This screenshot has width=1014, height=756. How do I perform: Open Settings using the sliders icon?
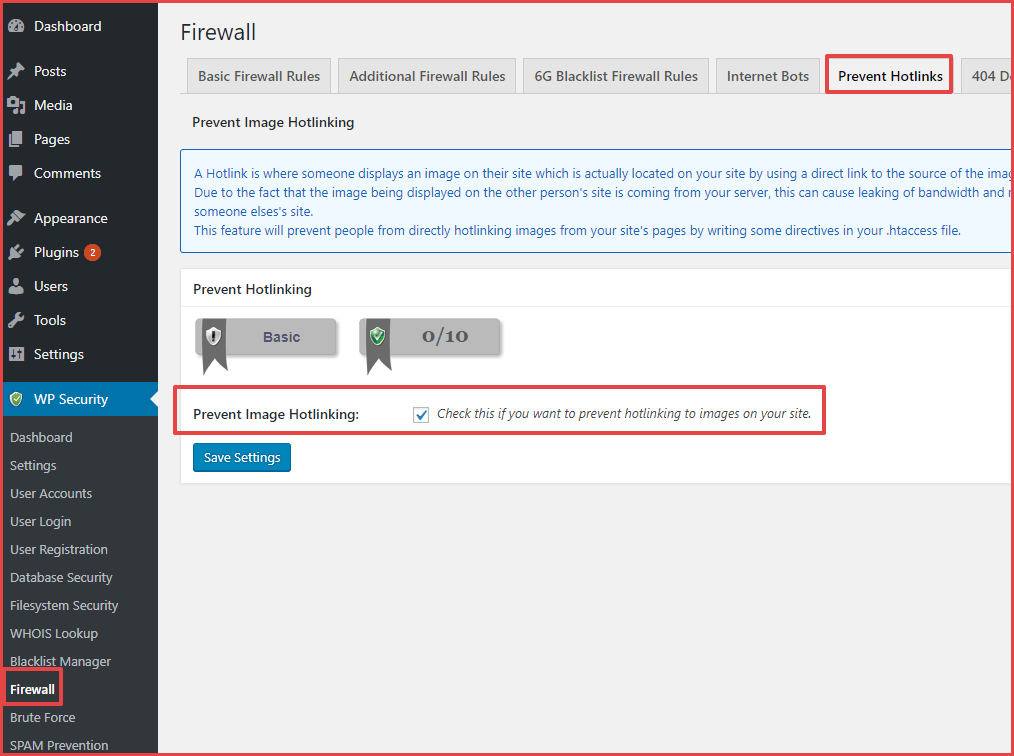tap(15, 353)
